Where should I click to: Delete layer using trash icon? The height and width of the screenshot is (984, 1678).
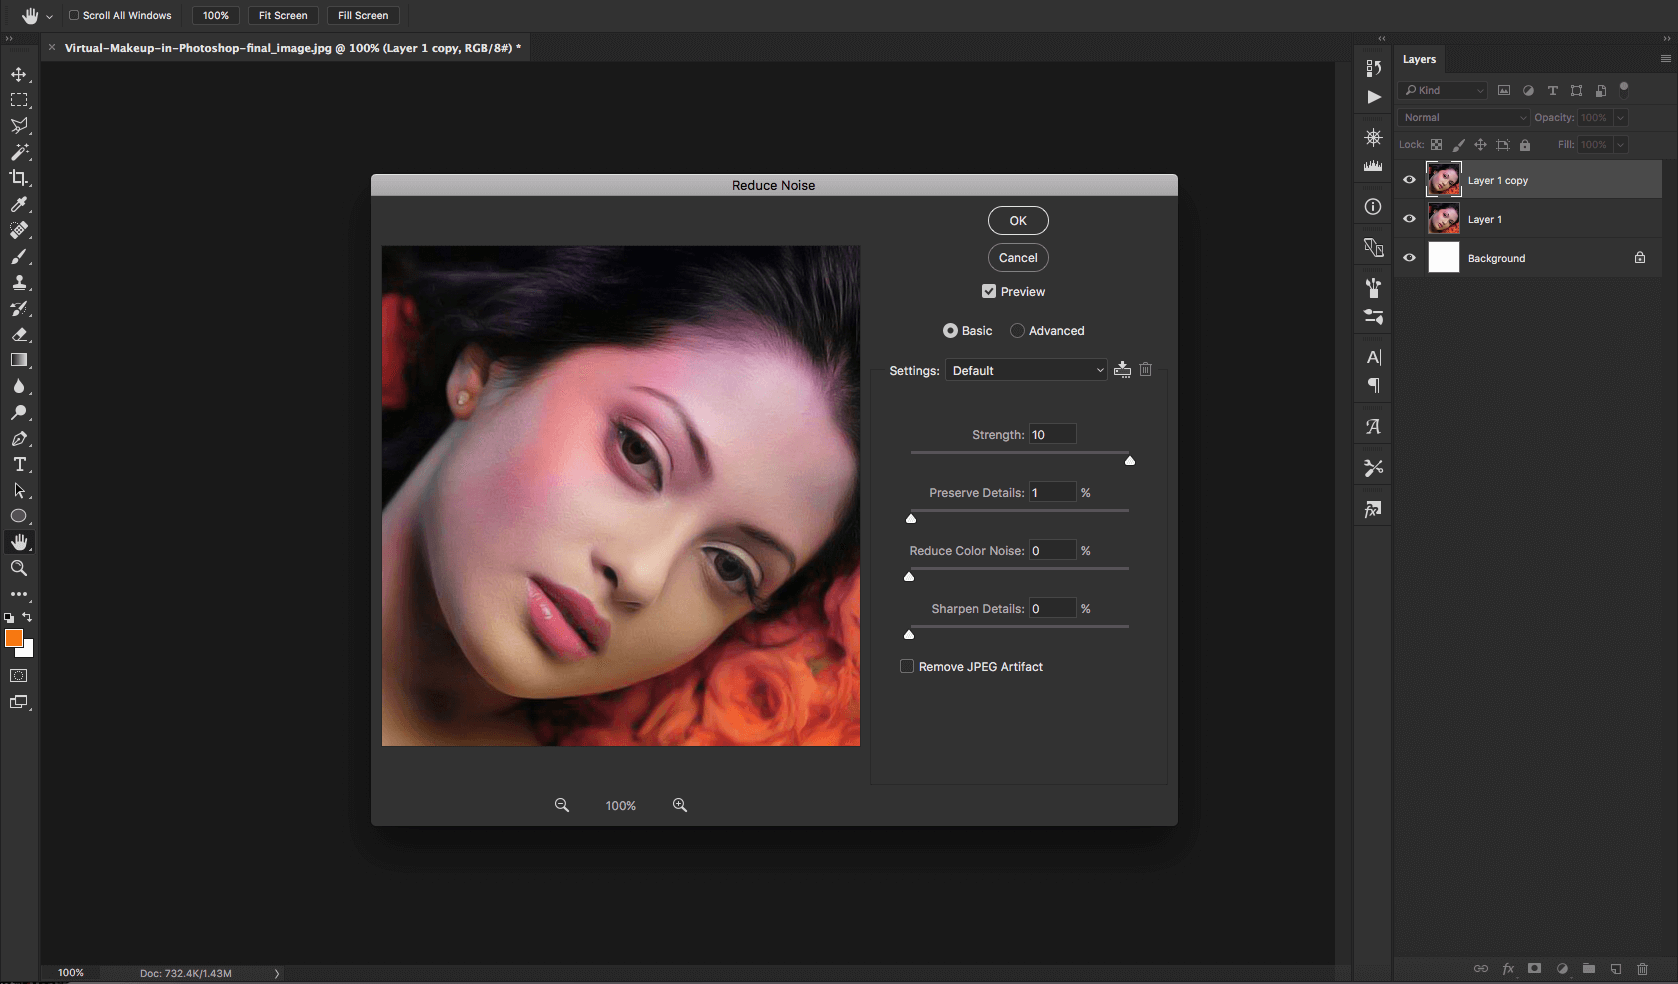tap(1642, 968)
